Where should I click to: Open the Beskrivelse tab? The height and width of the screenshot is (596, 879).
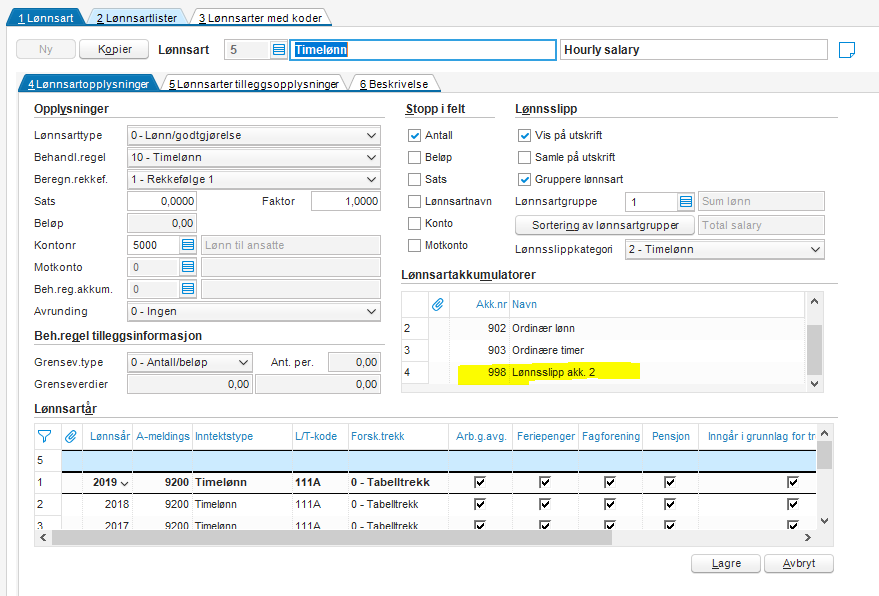click(395, 85)
